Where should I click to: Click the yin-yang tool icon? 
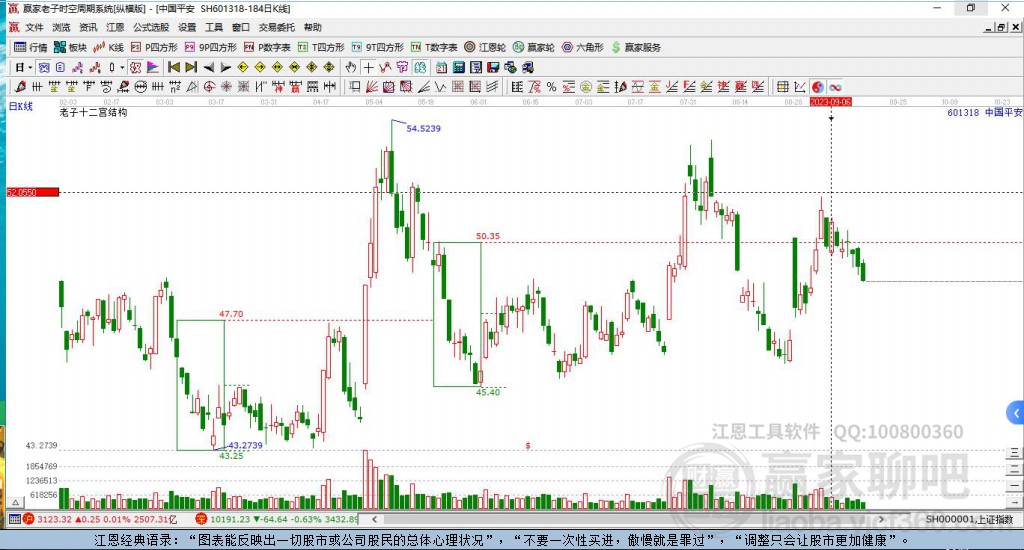click(x=818, y=87)
